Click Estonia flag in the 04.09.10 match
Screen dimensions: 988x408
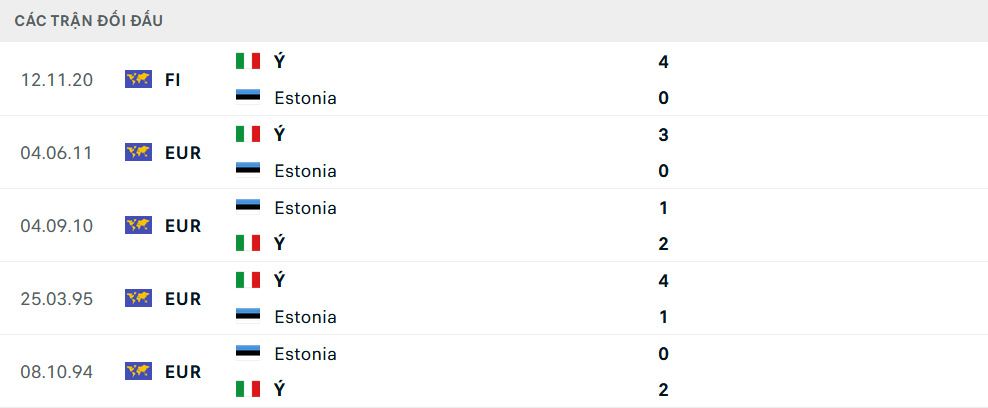[x=248, y=207]
